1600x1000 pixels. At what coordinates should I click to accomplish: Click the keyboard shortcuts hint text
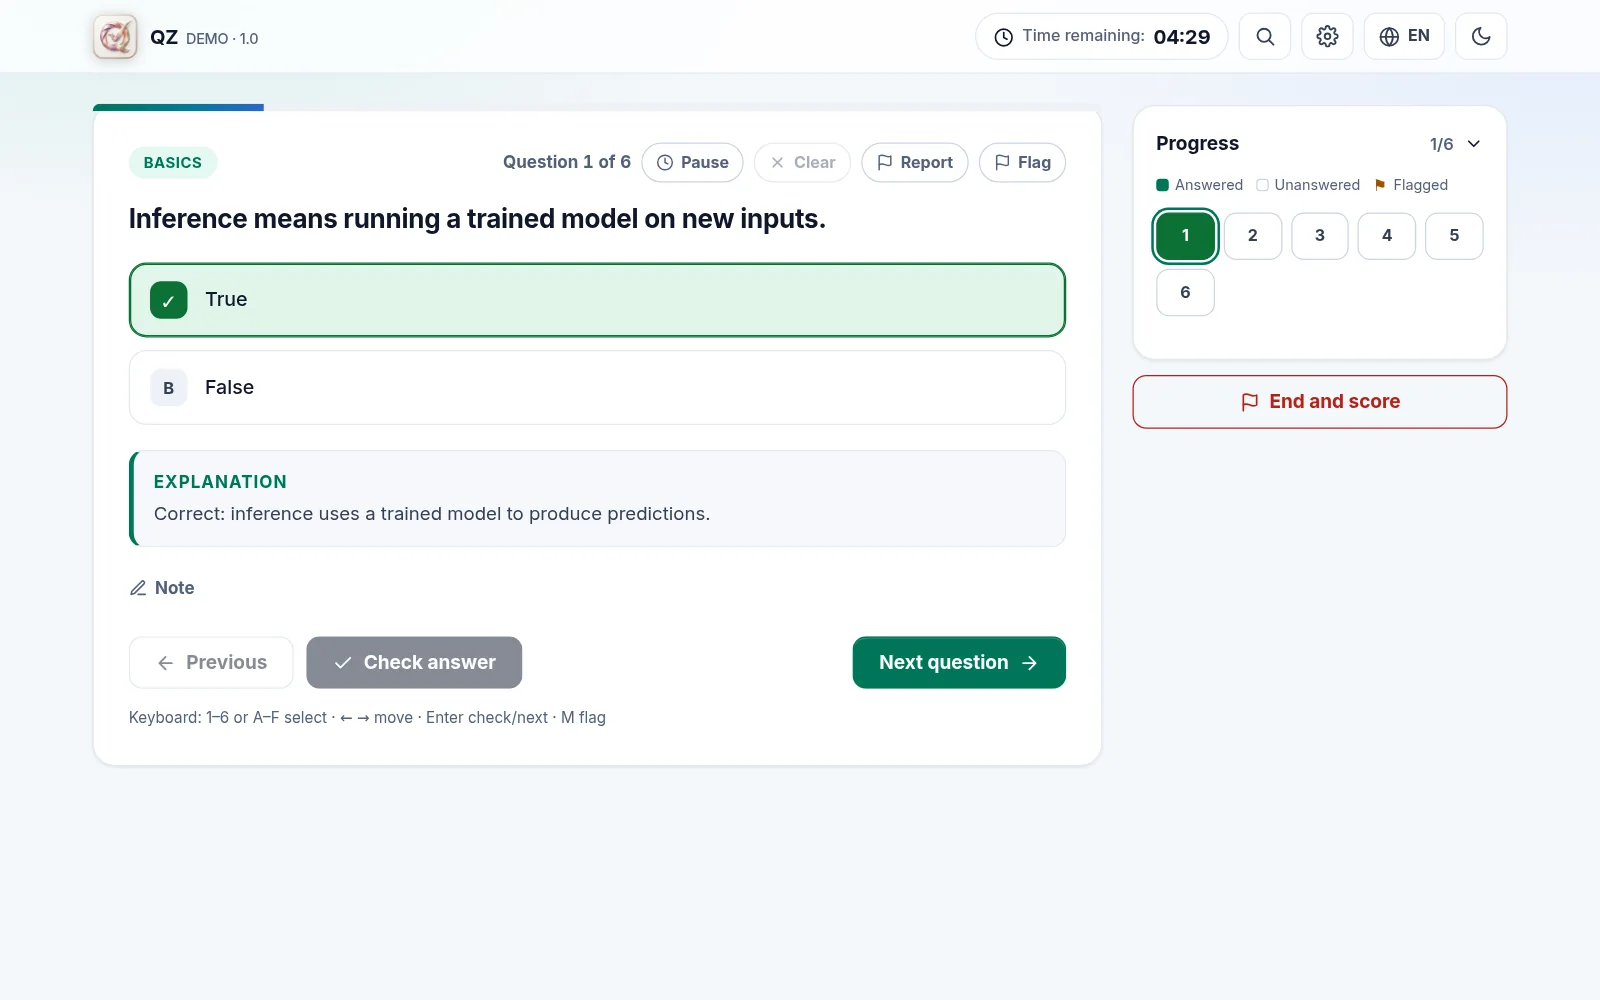(367, 718)
